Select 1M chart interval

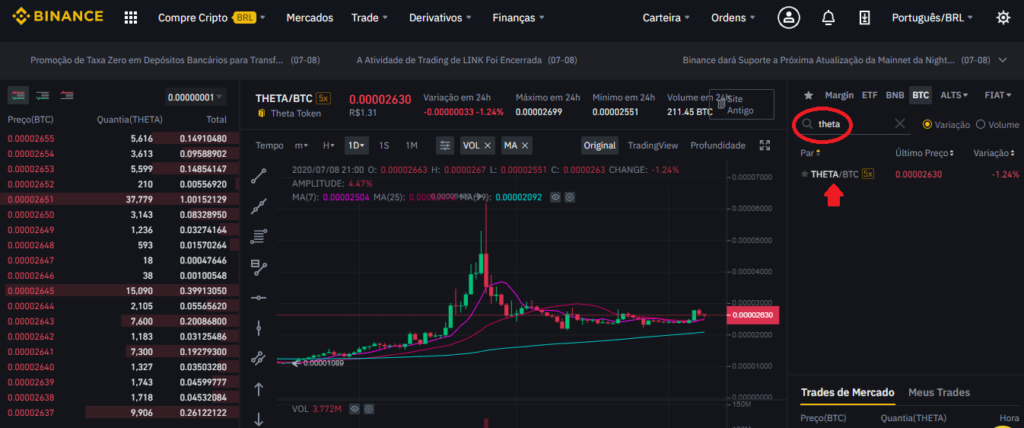pyautogui.click(x=411, y=145)
